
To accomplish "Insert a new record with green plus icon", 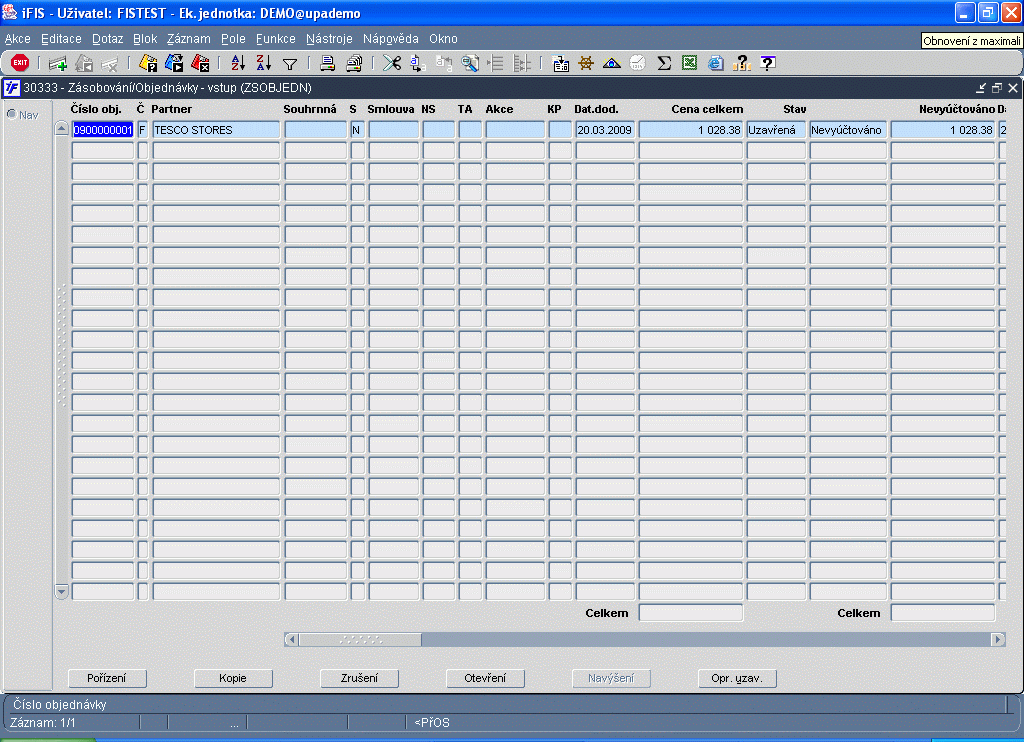I will point(57,63).
